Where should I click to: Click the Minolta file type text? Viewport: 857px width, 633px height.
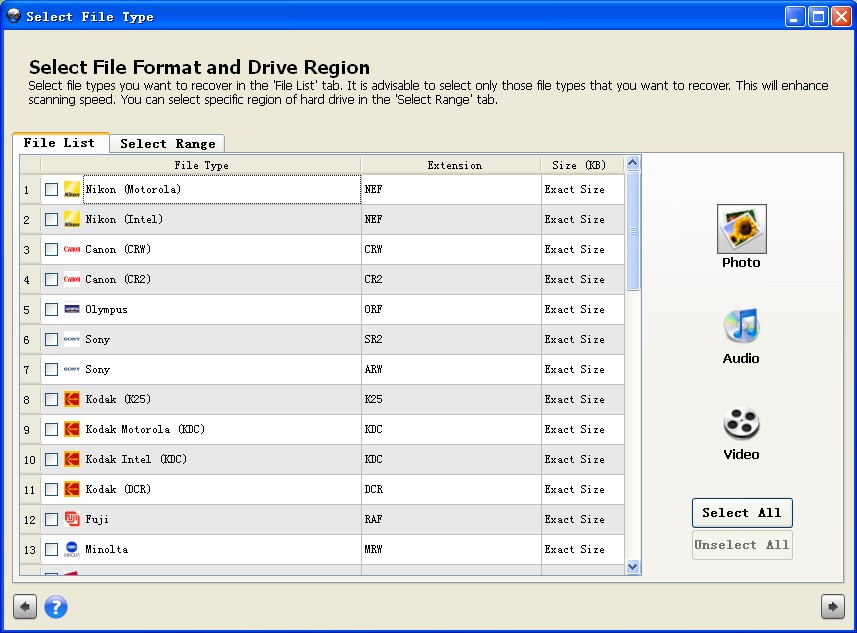click(x=107, y=549)
